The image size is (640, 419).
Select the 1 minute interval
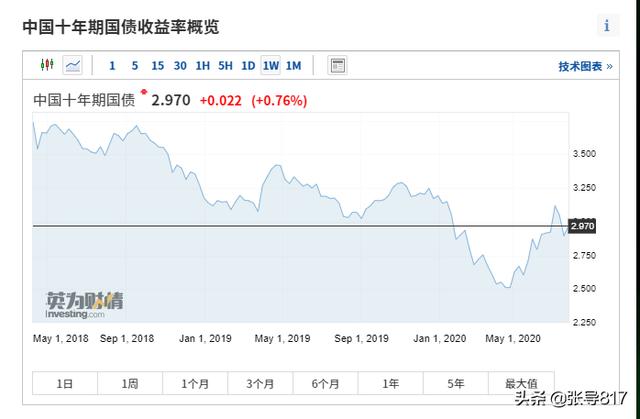tap(112, 66)
